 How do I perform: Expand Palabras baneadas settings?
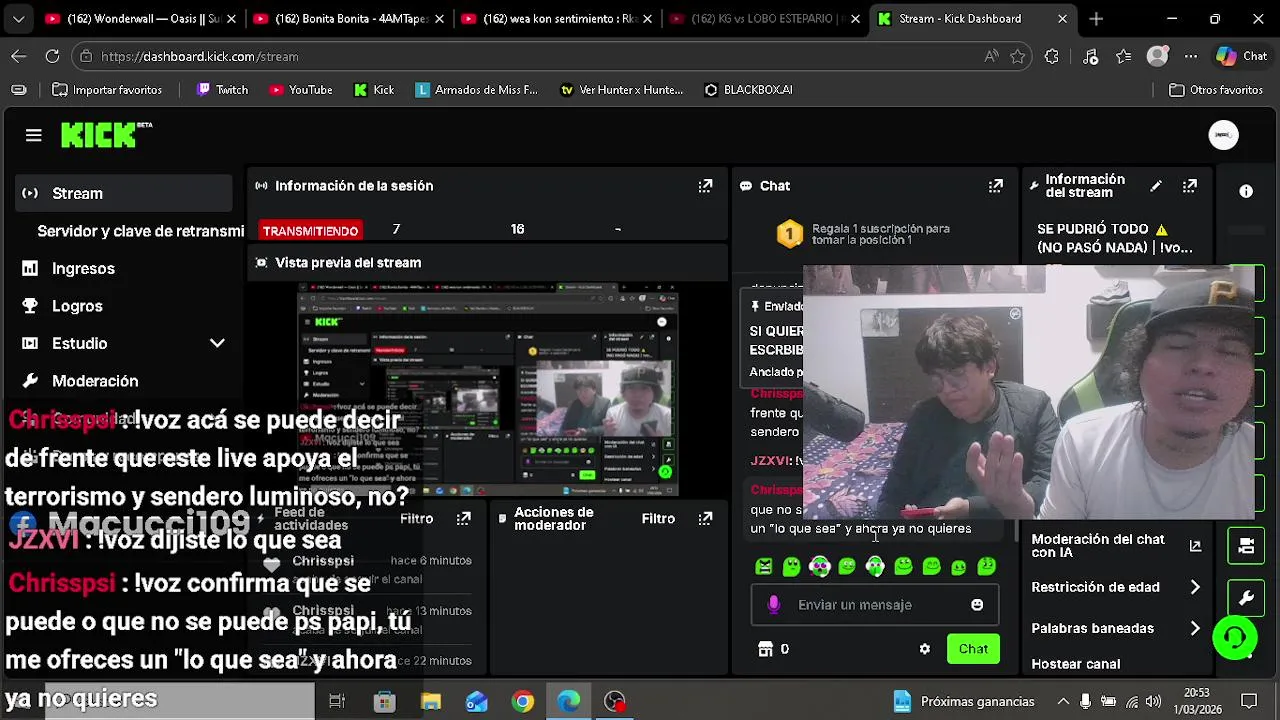pyautogui.click(x=1195, y=628)
